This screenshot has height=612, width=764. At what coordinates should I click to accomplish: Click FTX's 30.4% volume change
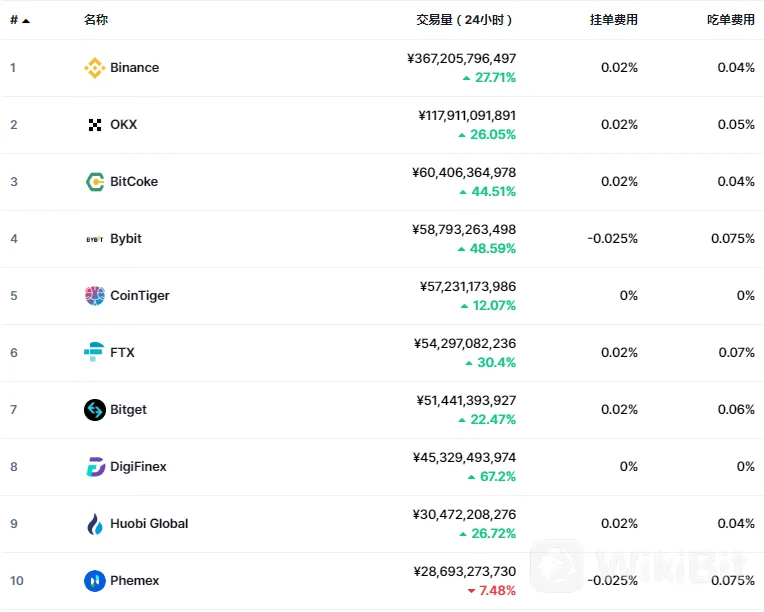pos(496,363)
